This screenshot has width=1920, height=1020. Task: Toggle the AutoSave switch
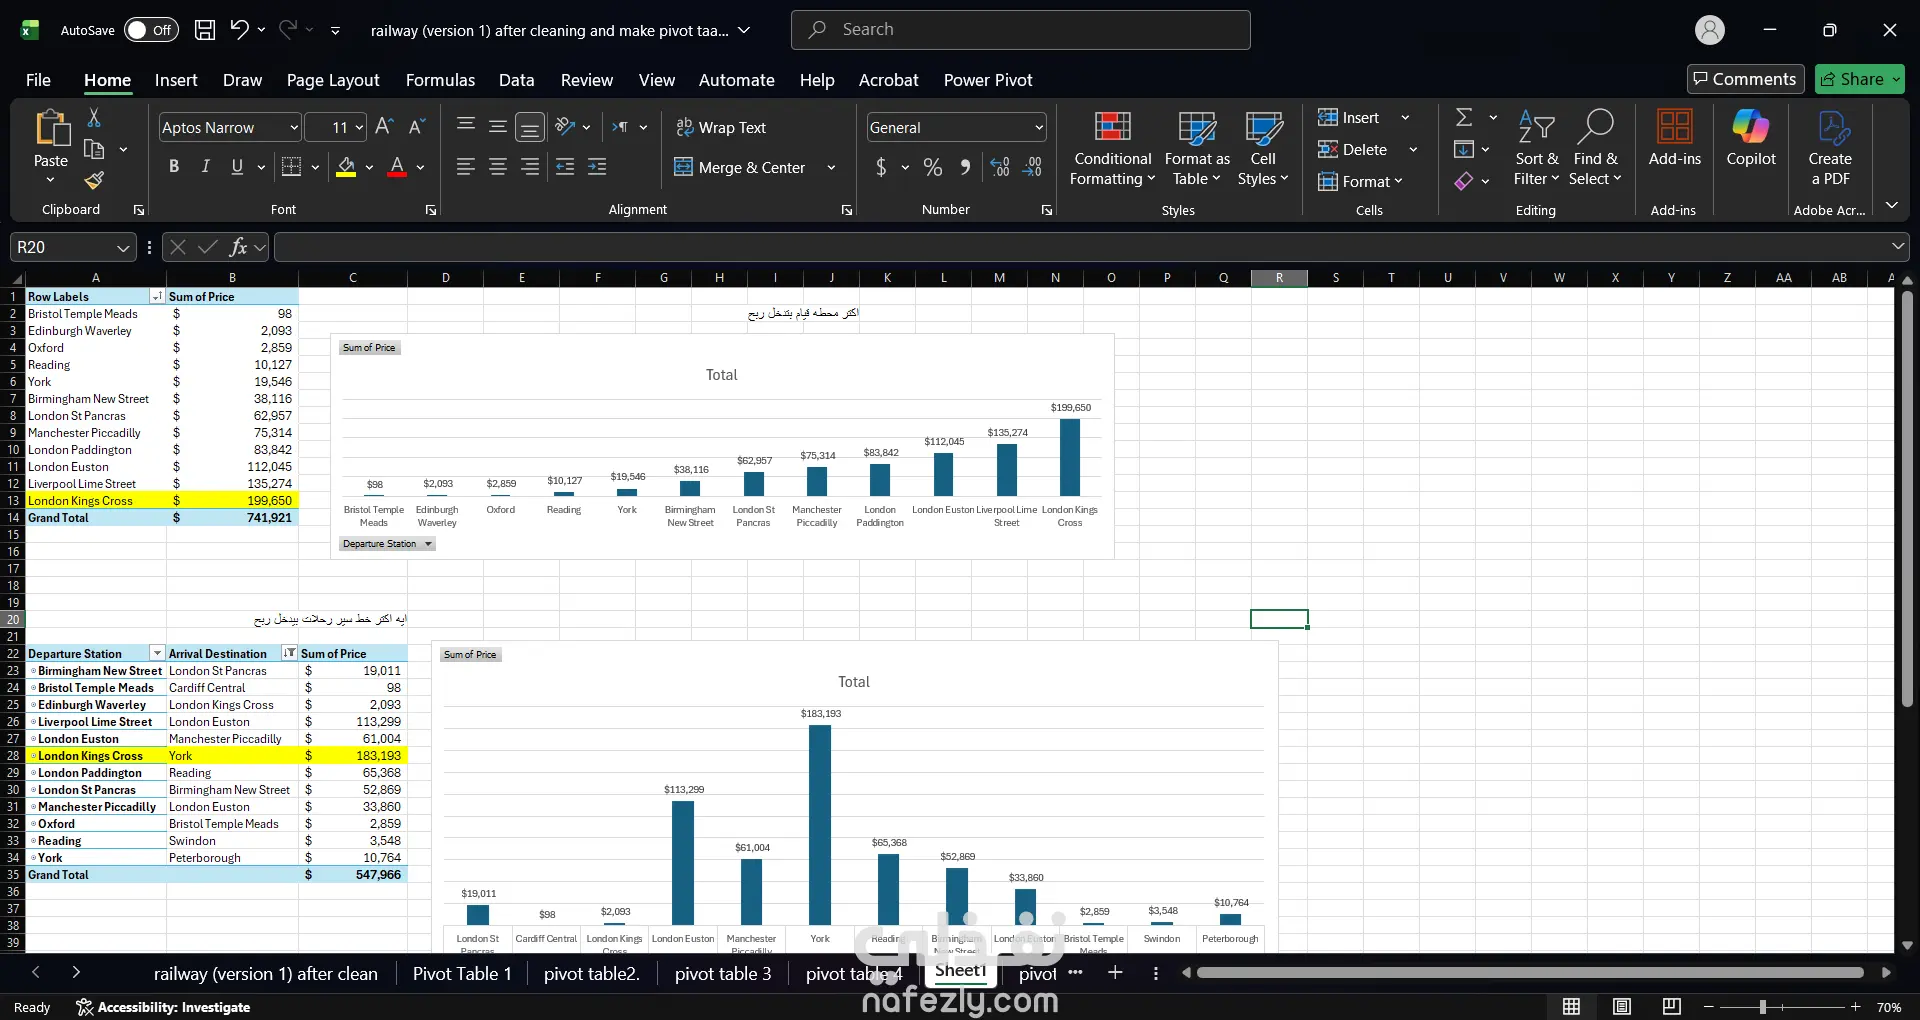[x=151, y=30]
